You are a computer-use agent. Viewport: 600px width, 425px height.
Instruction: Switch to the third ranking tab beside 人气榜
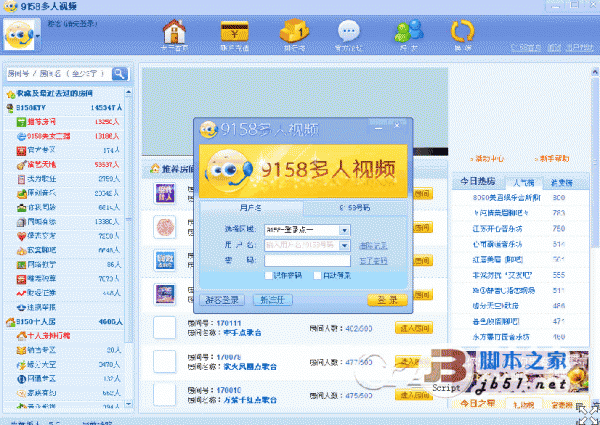tap(561, 183)
